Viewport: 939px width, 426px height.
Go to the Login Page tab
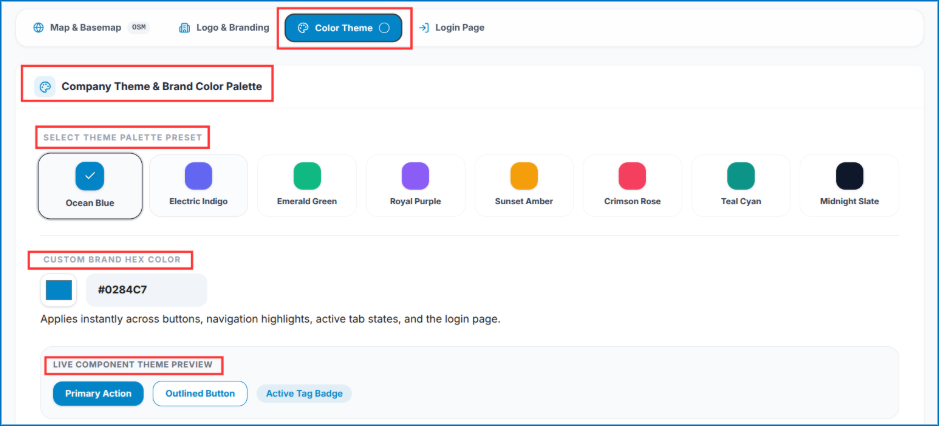point(452,28)
